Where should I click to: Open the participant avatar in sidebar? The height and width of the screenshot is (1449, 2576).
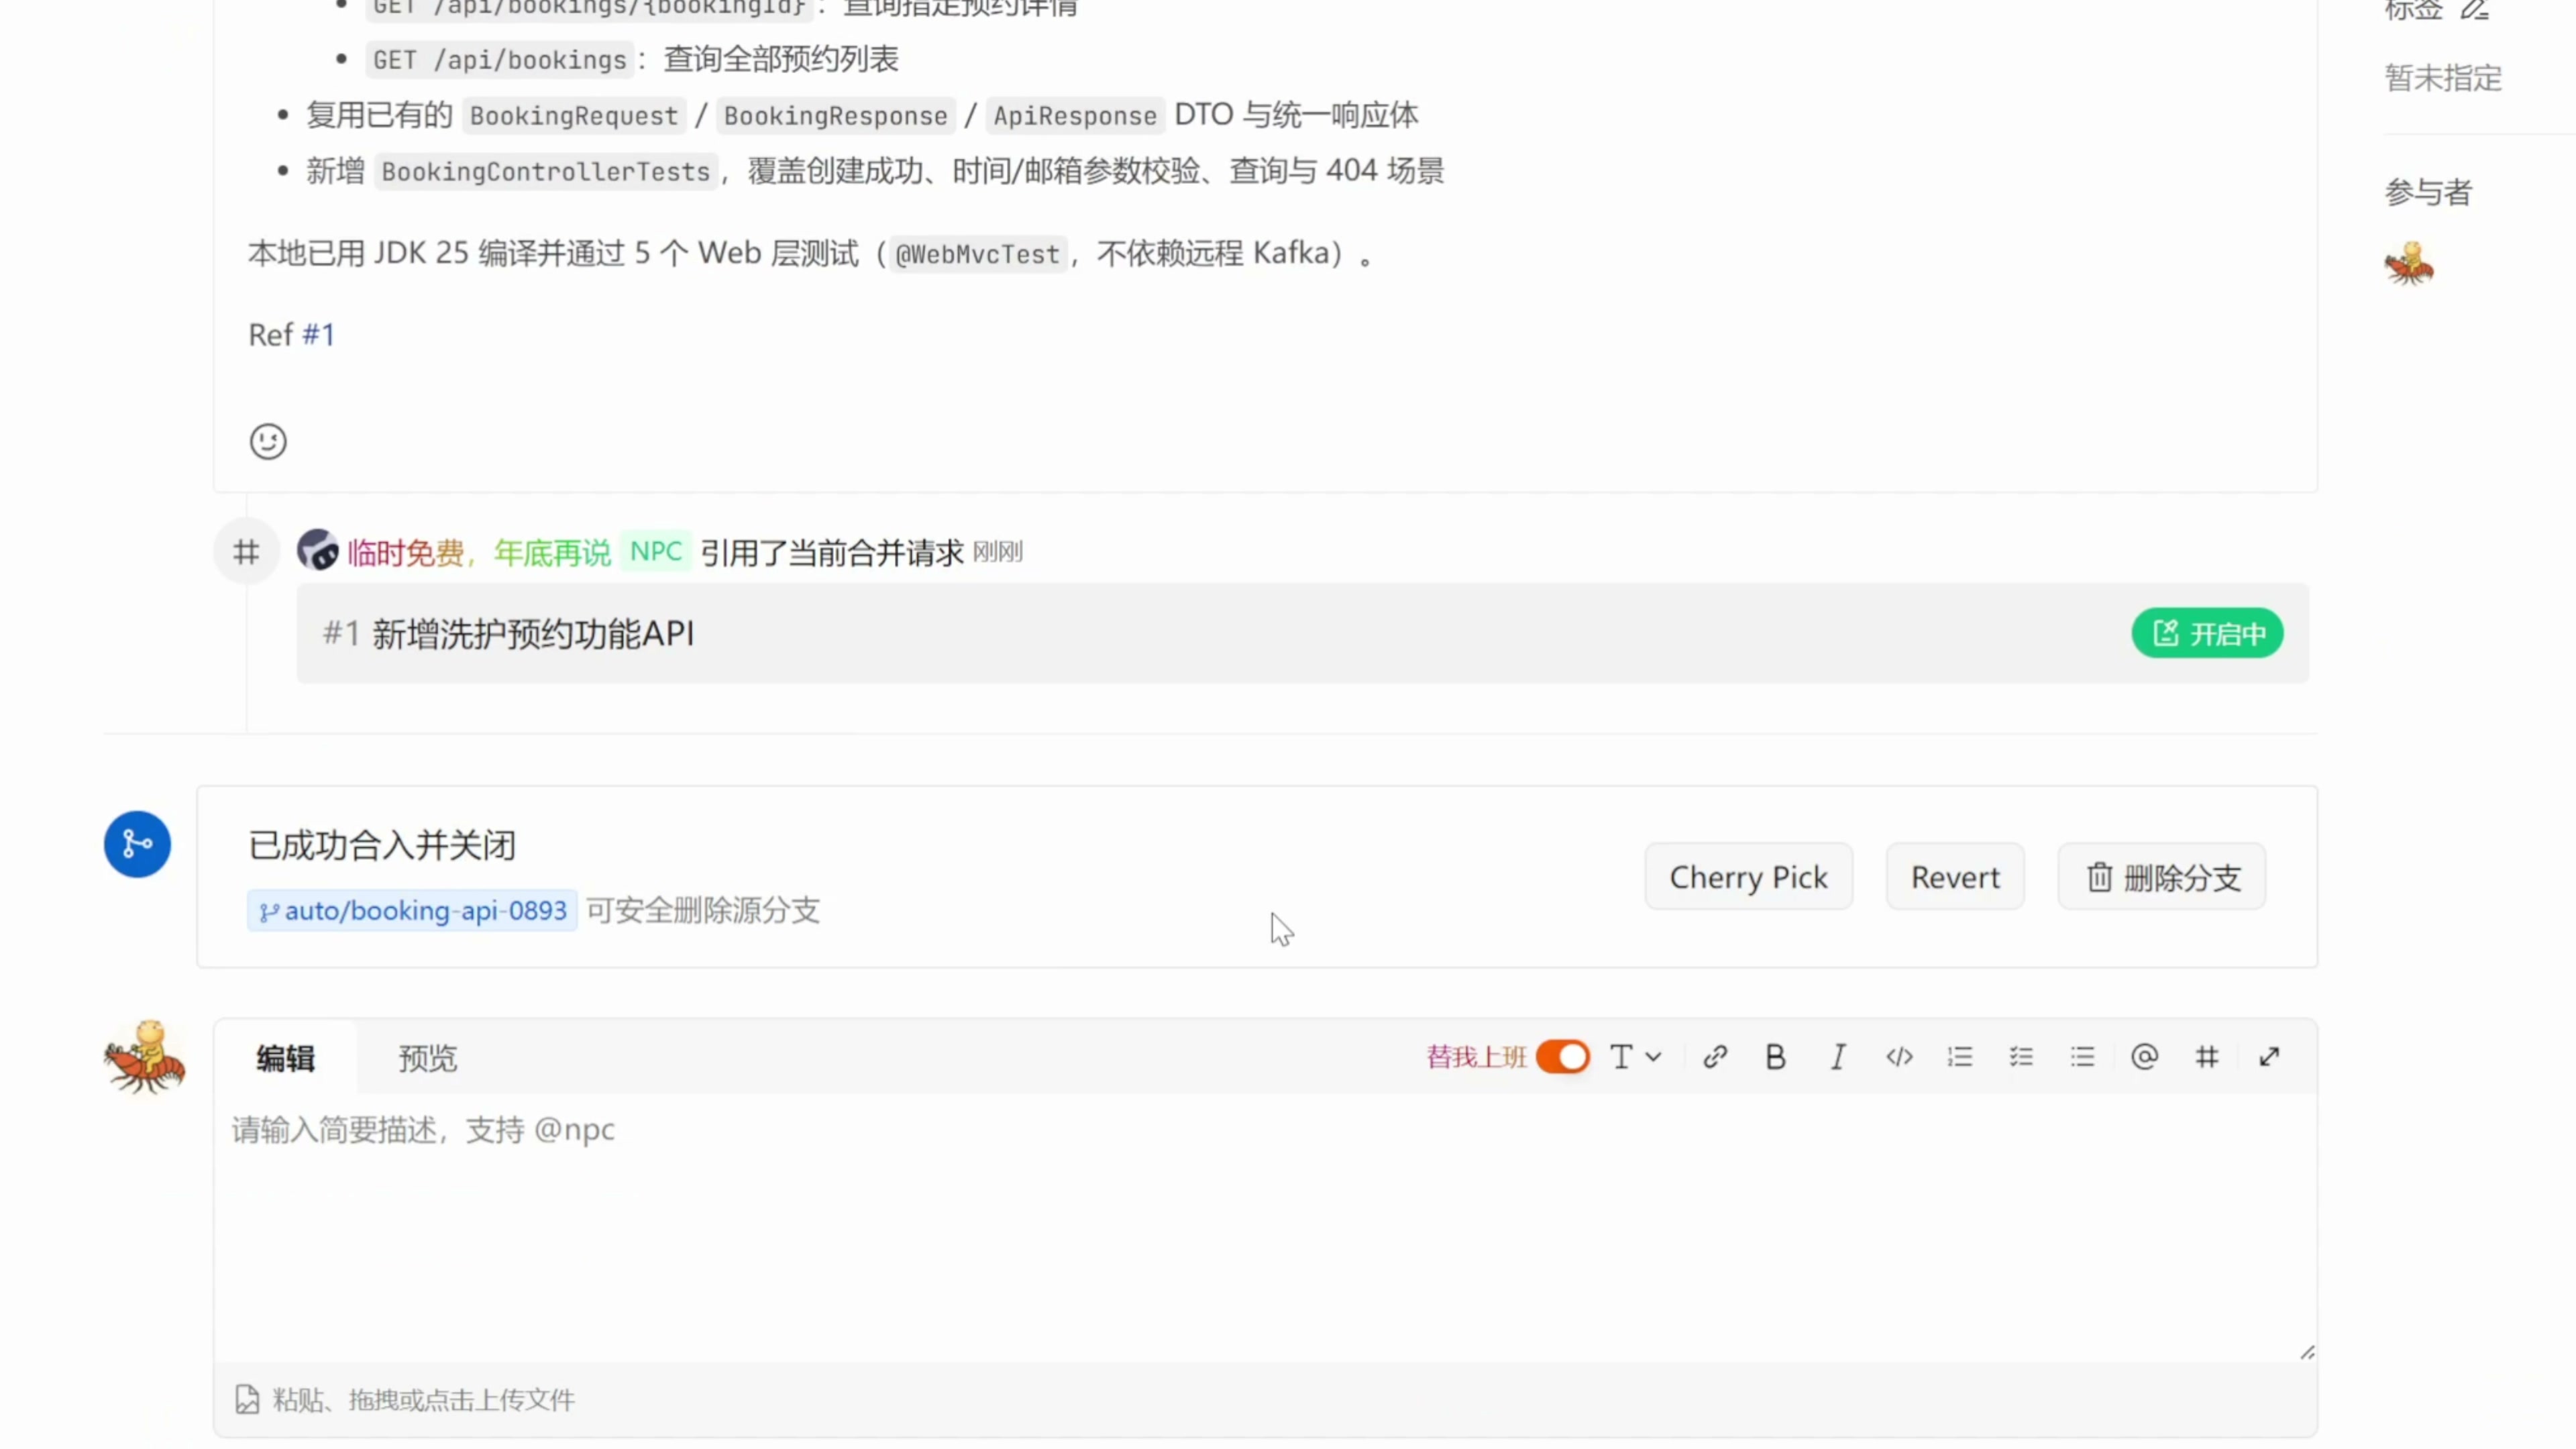(x=2409, y=264)
